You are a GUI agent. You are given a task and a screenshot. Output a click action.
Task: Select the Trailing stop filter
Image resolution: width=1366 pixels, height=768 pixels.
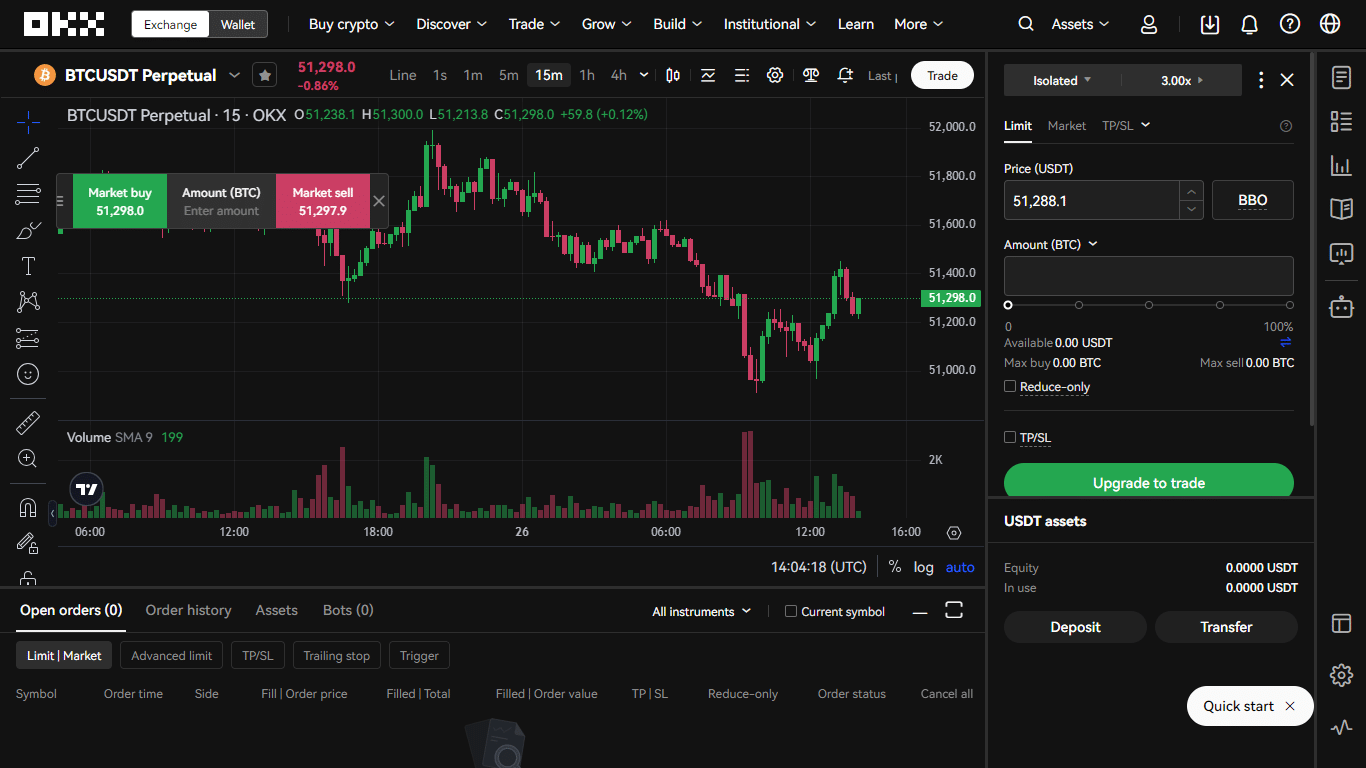click(337, 656)
